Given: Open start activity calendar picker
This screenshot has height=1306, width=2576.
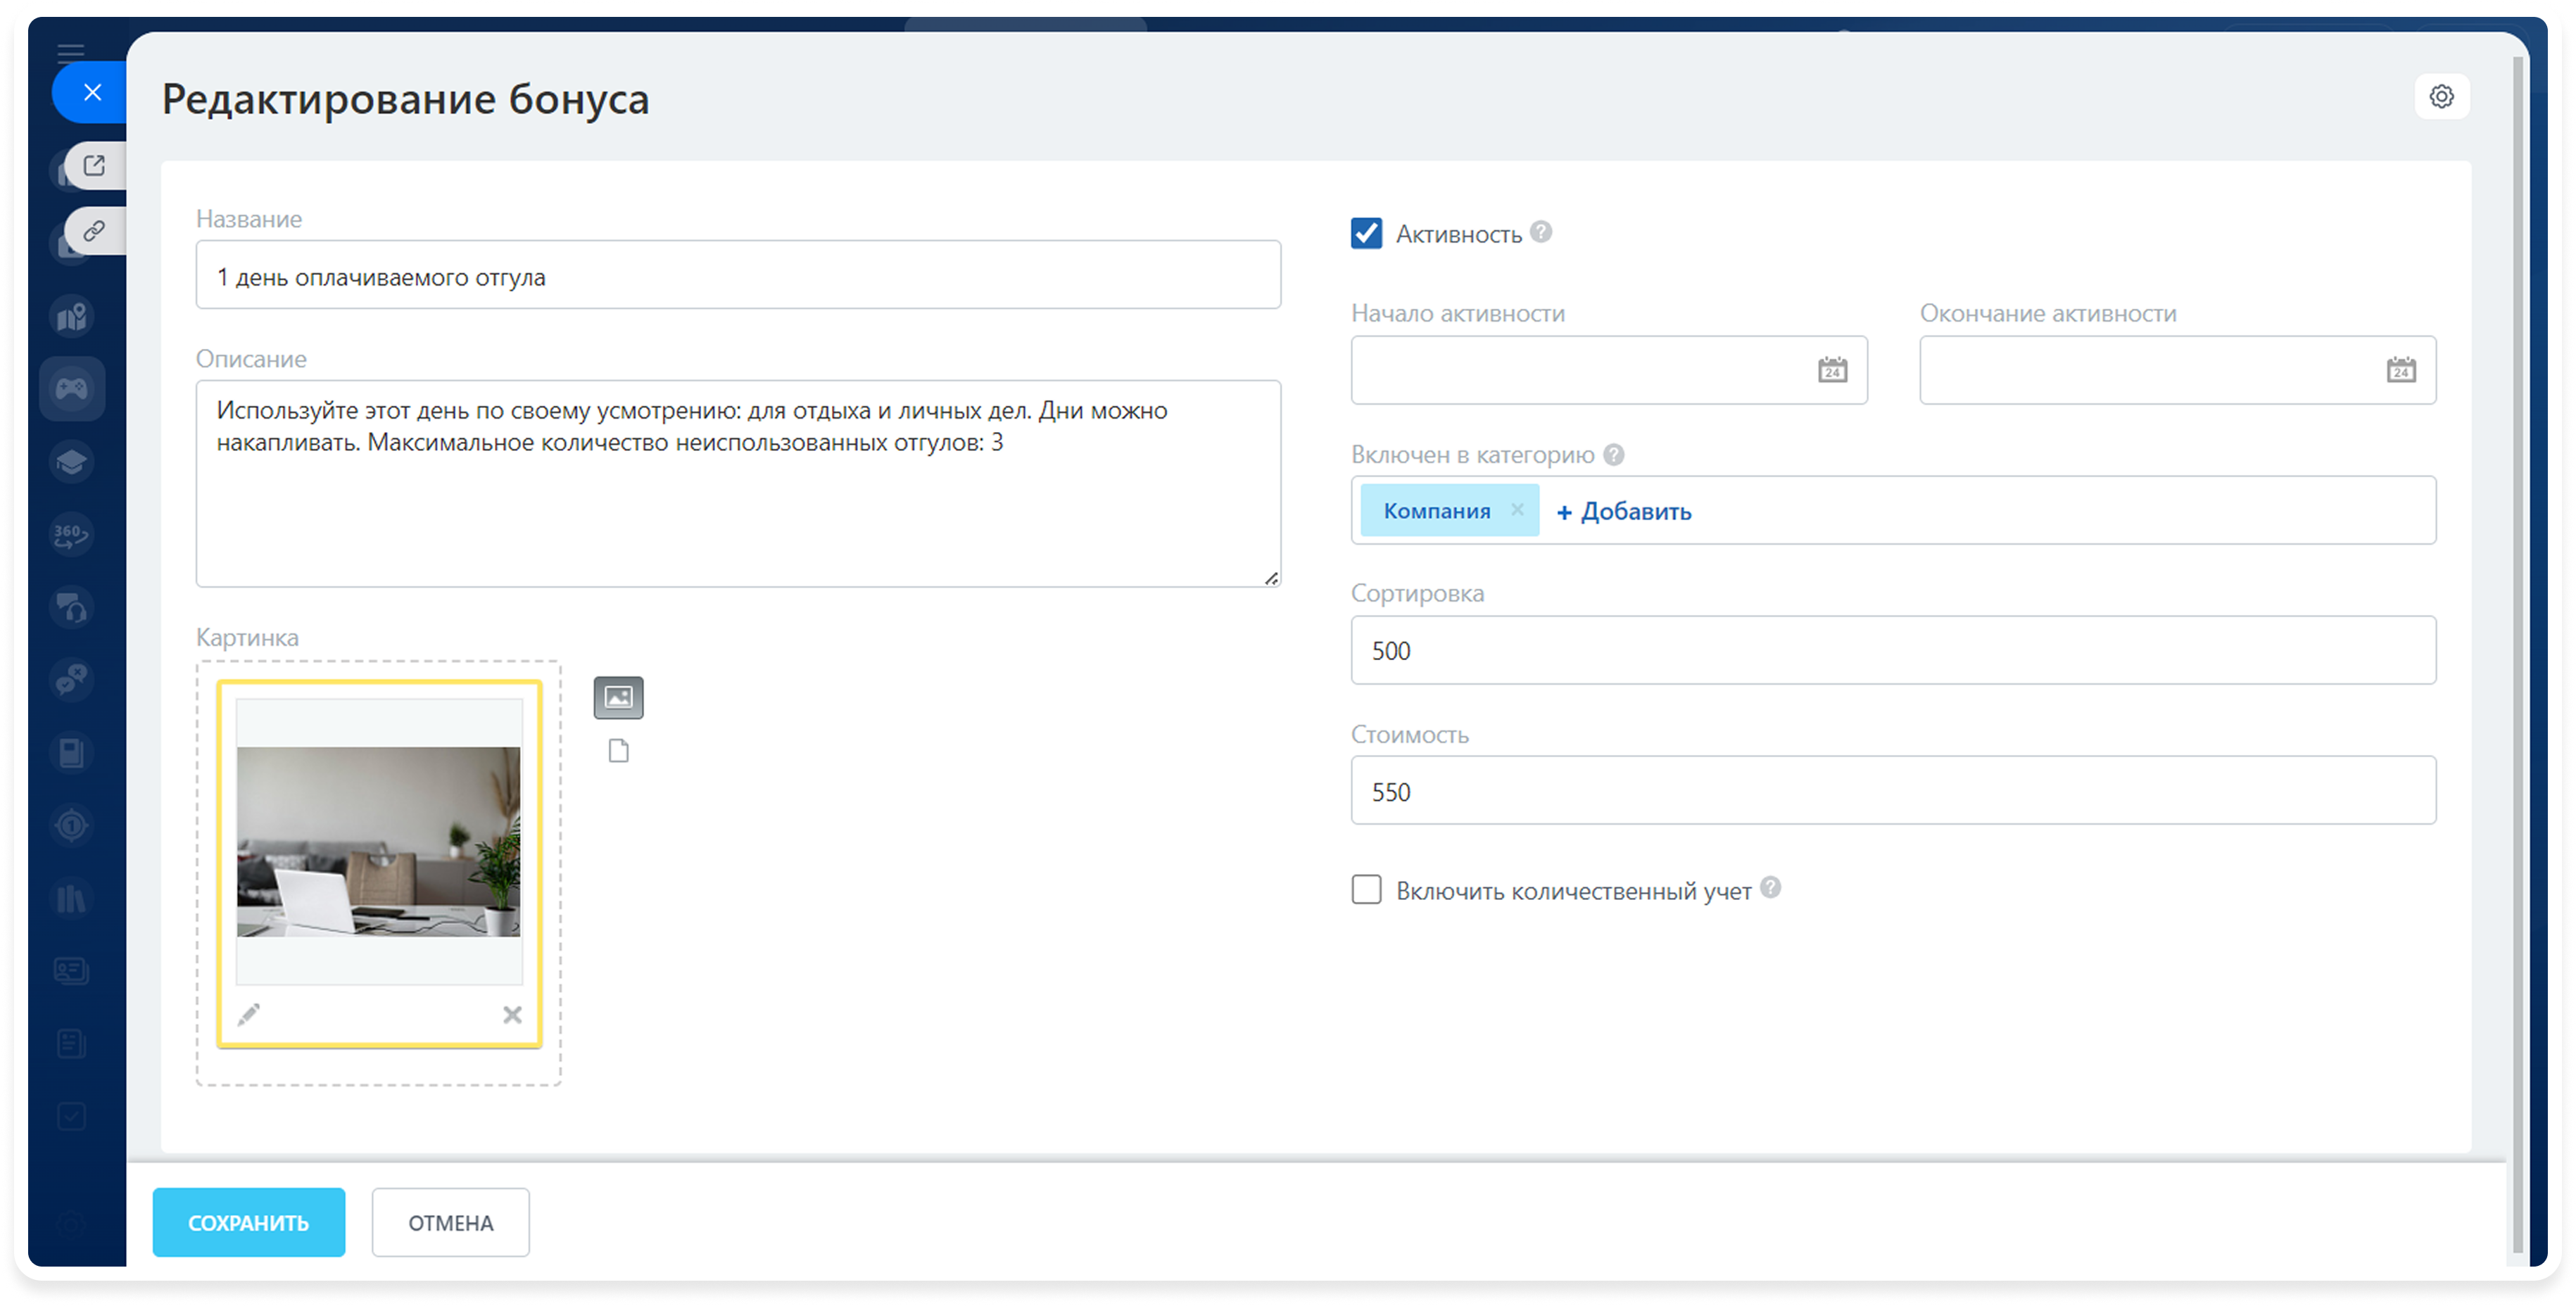Looking at the screenshot, I should tap(1832, 370).
